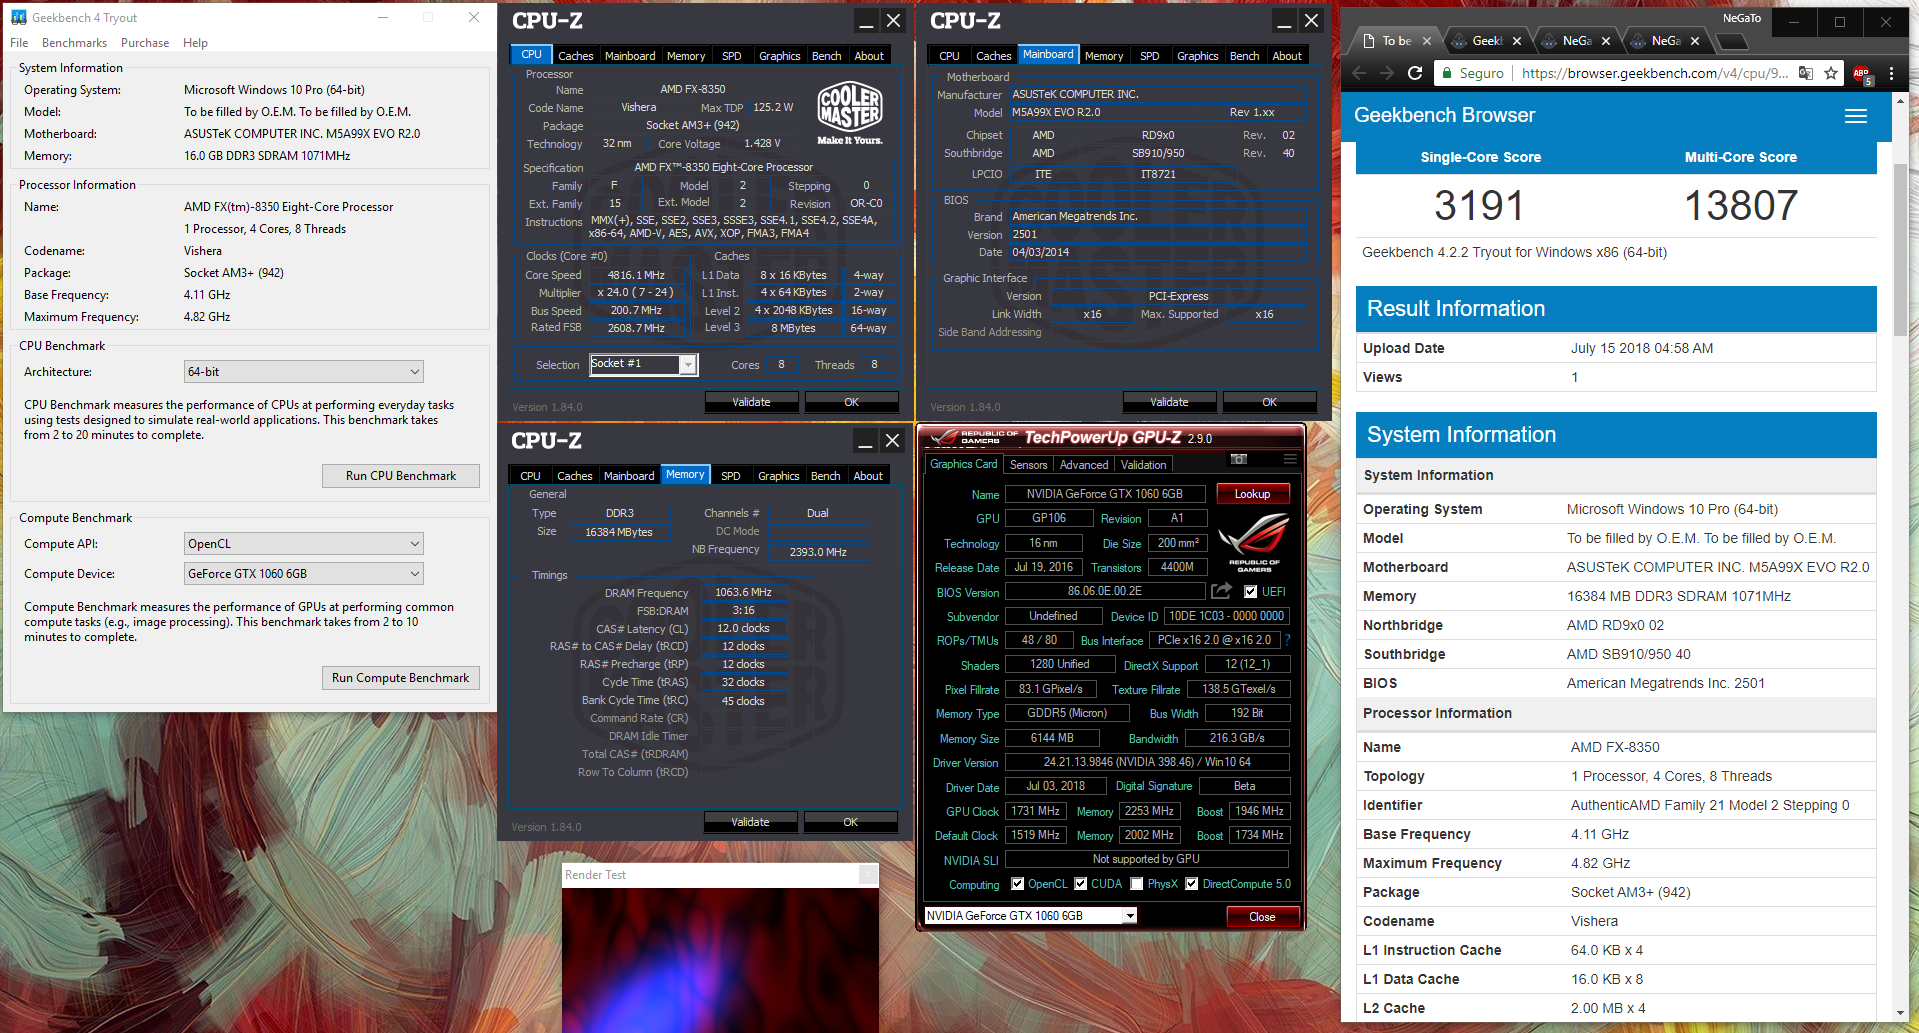Click GPU-Z Close button
The height and width of the screenshot is (1033, 1919).
(x=1262, y=917)
